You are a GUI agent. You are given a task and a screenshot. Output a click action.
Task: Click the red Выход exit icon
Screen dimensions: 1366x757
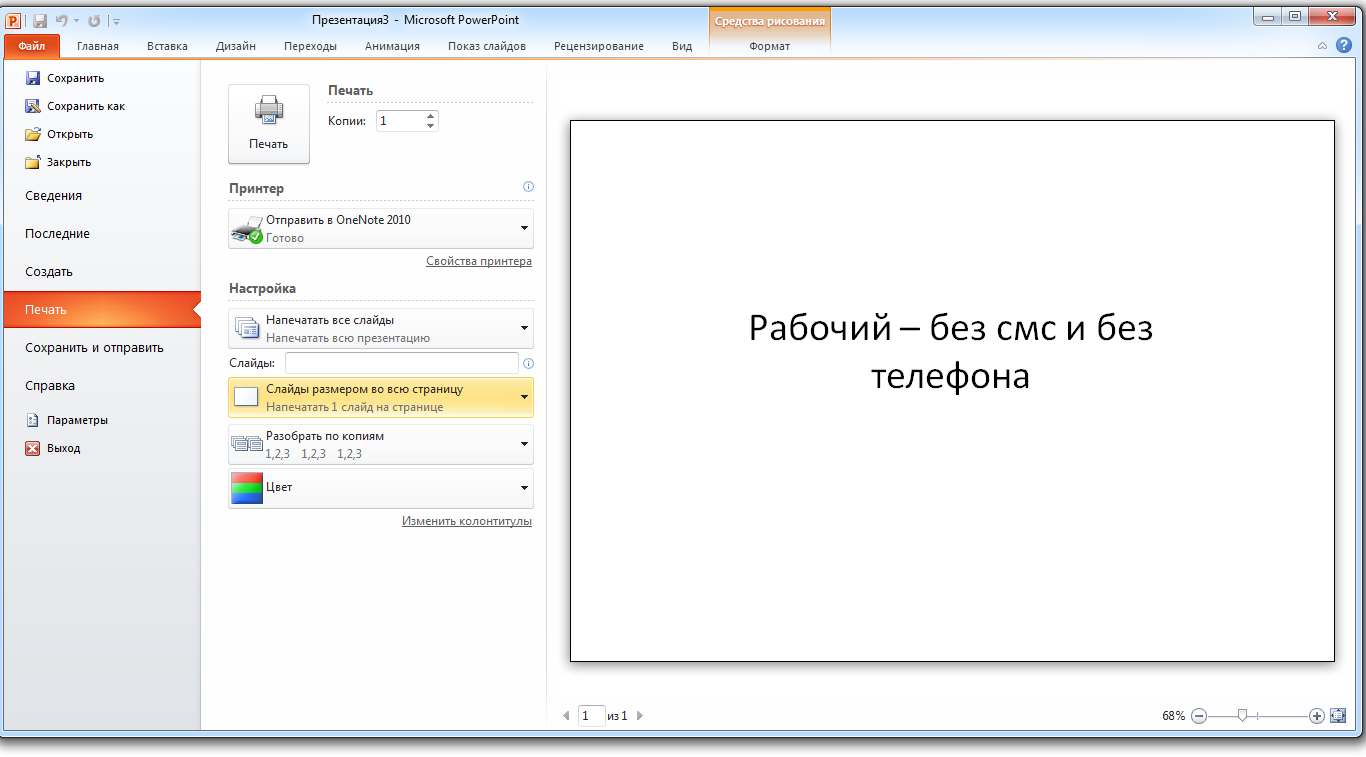pyautogui.click(x=33, y=448)
